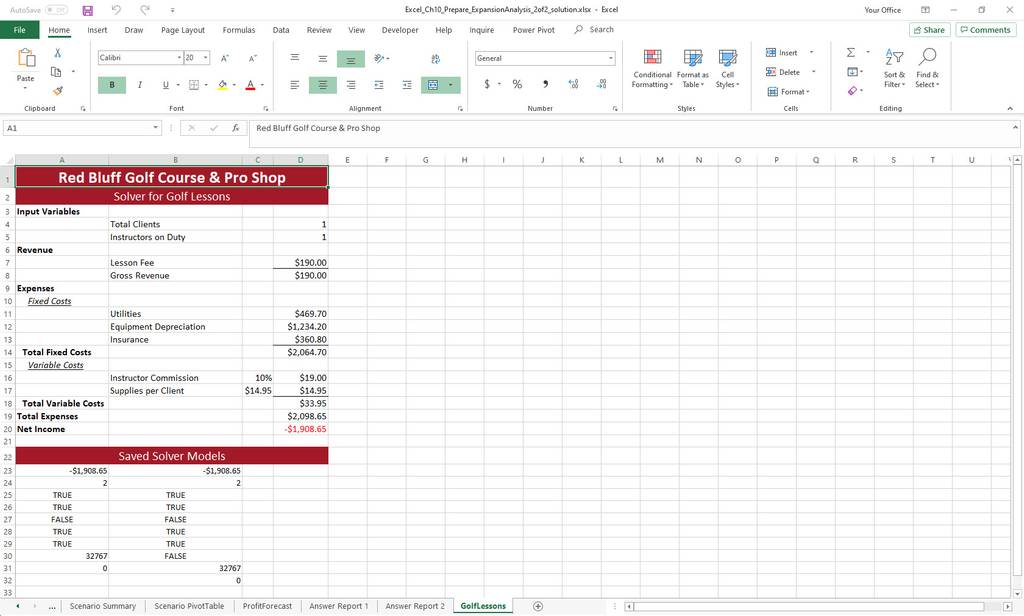Cut selection with scissors icon
The image size is (1024, 616).
pos(57,53)
